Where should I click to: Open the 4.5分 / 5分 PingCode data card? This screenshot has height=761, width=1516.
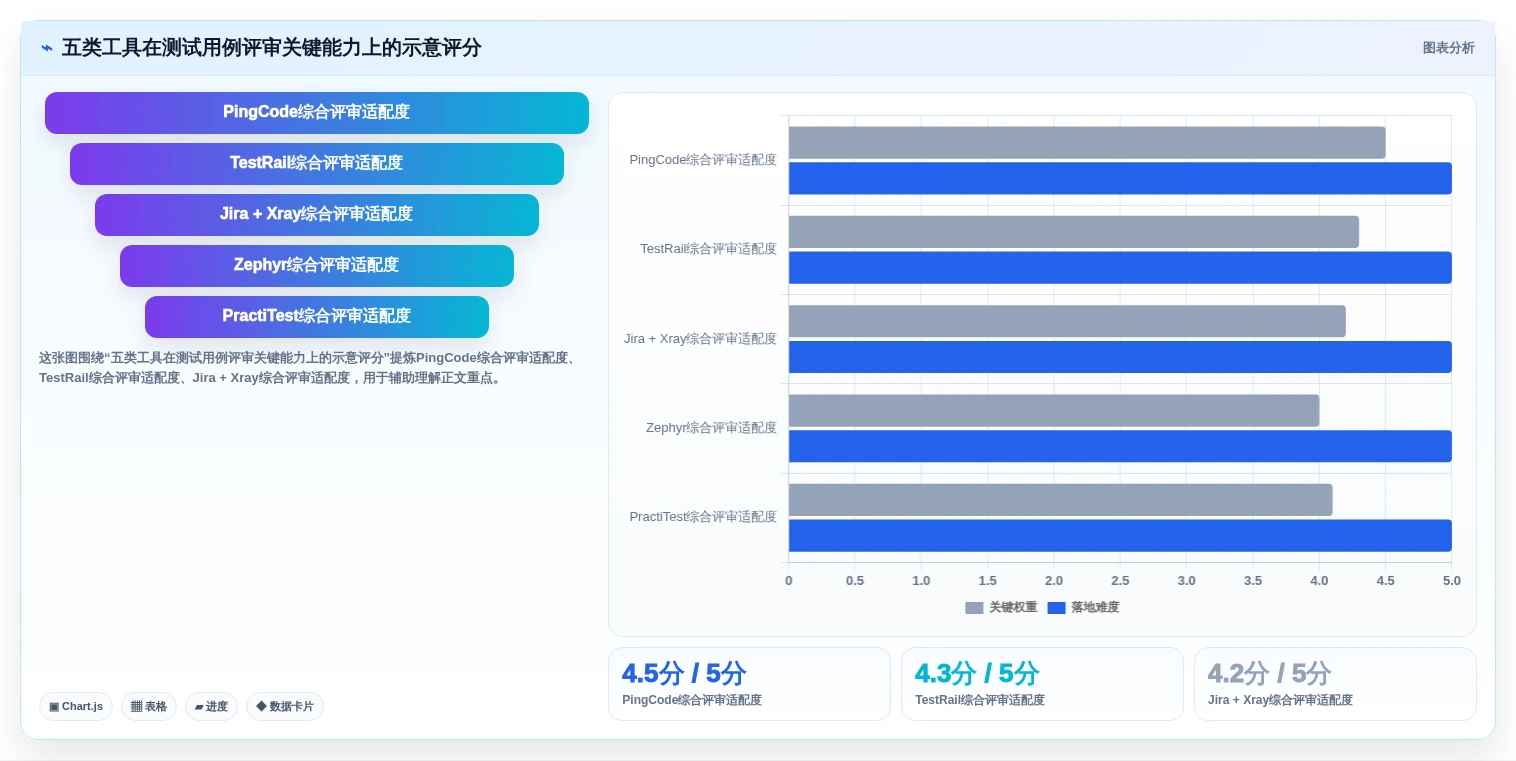coord(749,684)
